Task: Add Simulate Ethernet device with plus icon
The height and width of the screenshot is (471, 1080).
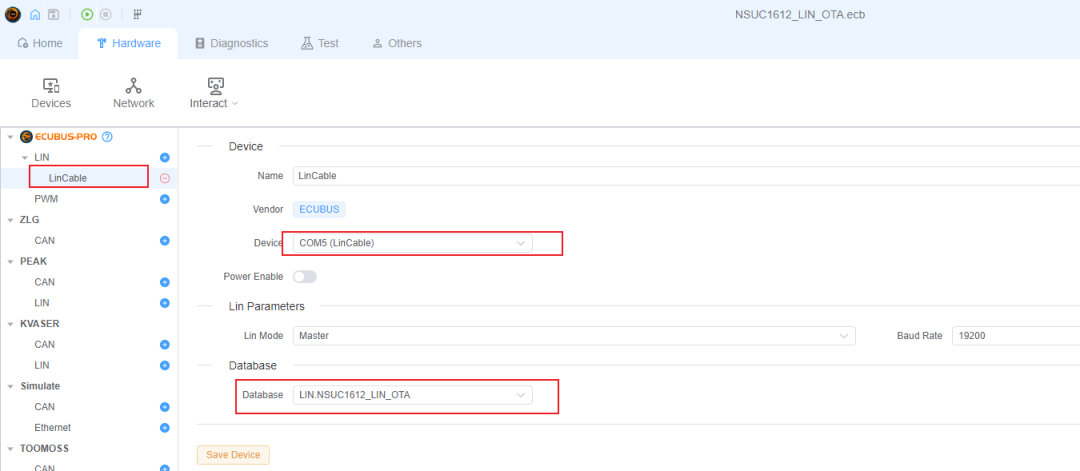Action: 165,428
